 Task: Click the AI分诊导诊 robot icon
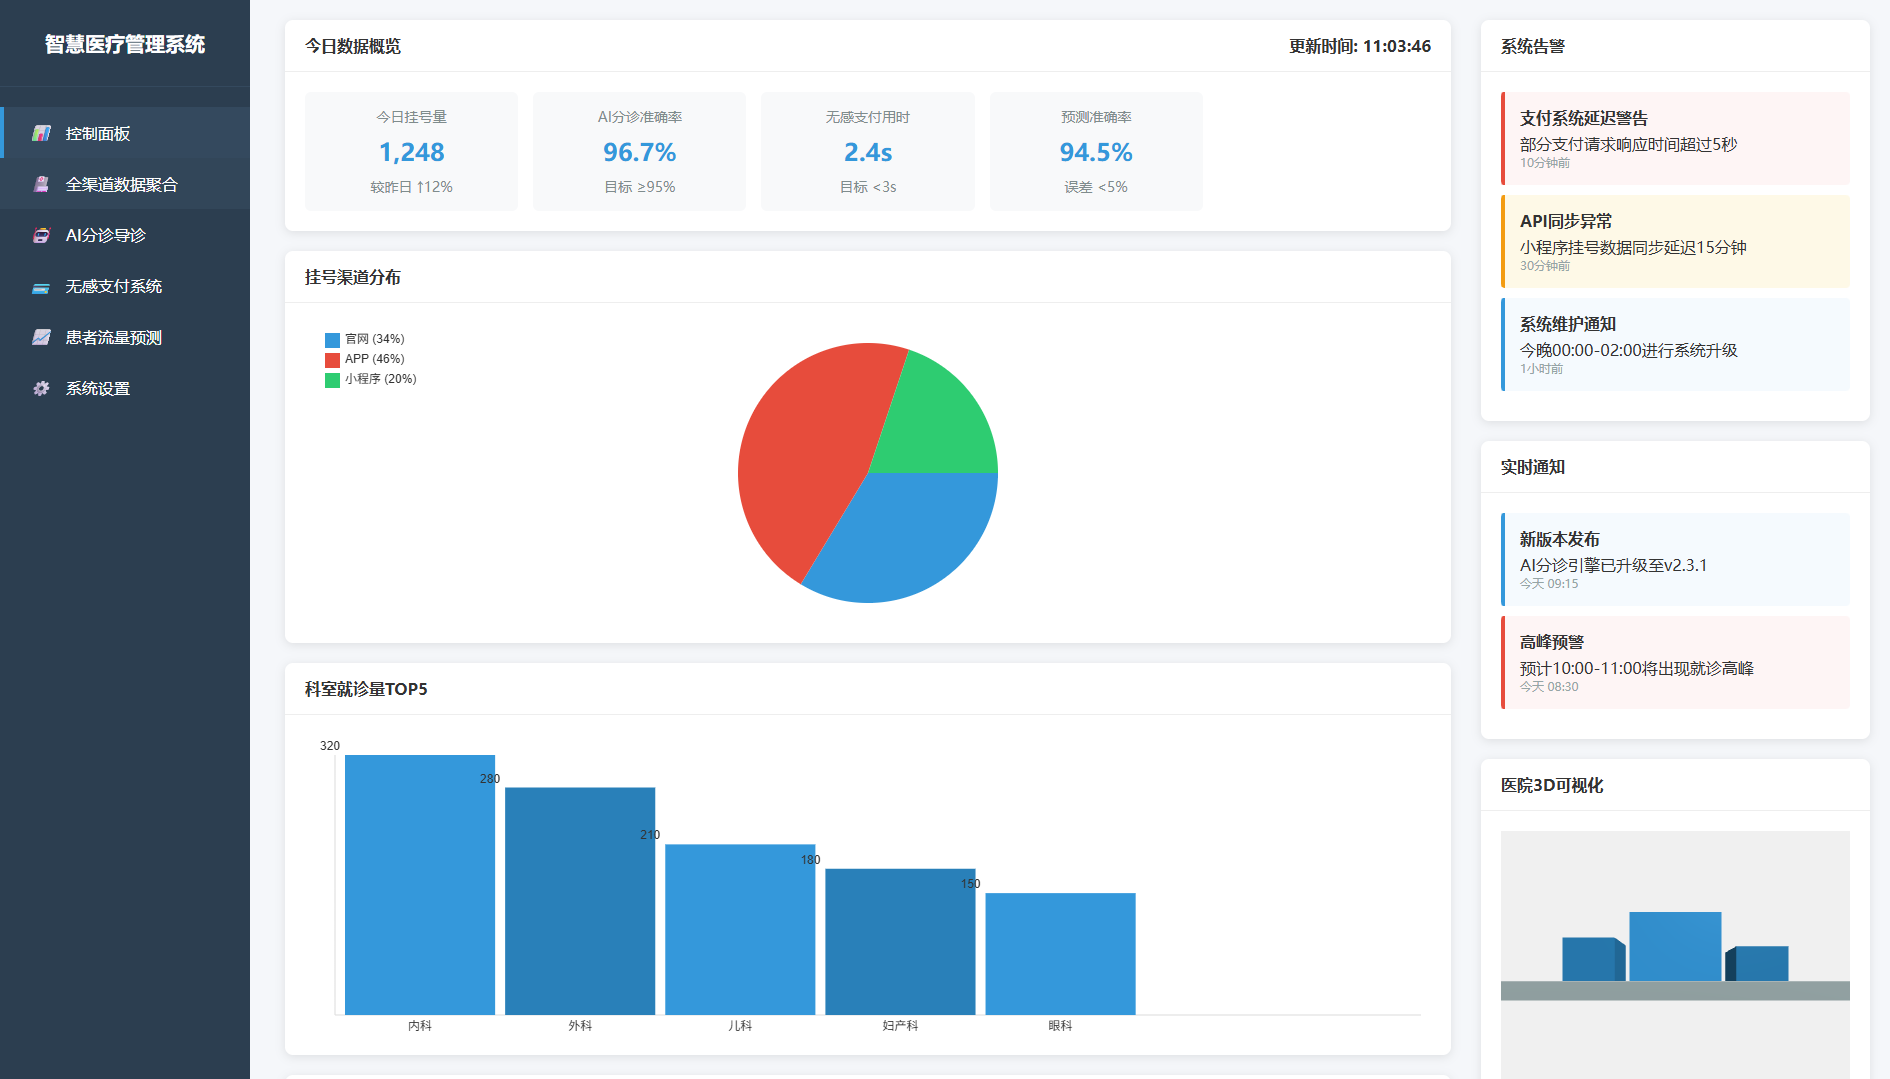41,235
